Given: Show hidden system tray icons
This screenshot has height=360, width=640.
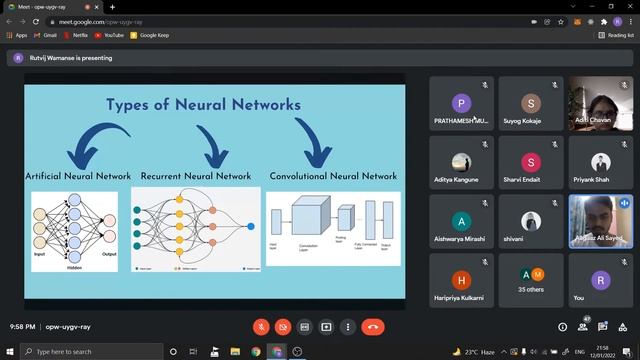Looking at the screenshot, I should pyautogui.click(x=504, y=352).
